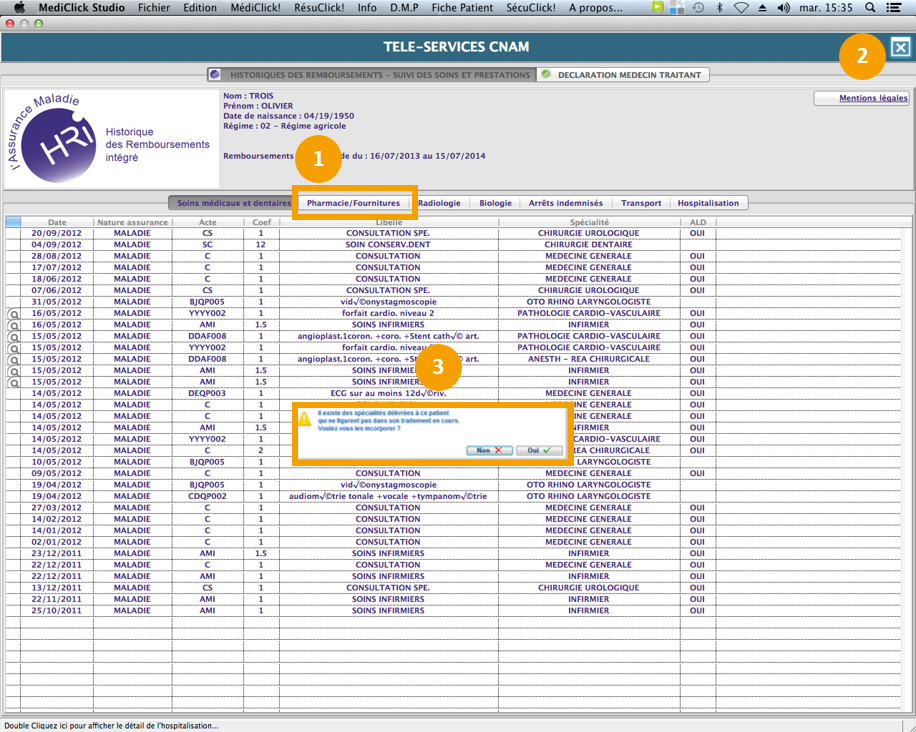Click the magnifier beside 15/05/2012 DDAF008 ANESTH row
The image size is (916, 732).
(x=13, y=359)
